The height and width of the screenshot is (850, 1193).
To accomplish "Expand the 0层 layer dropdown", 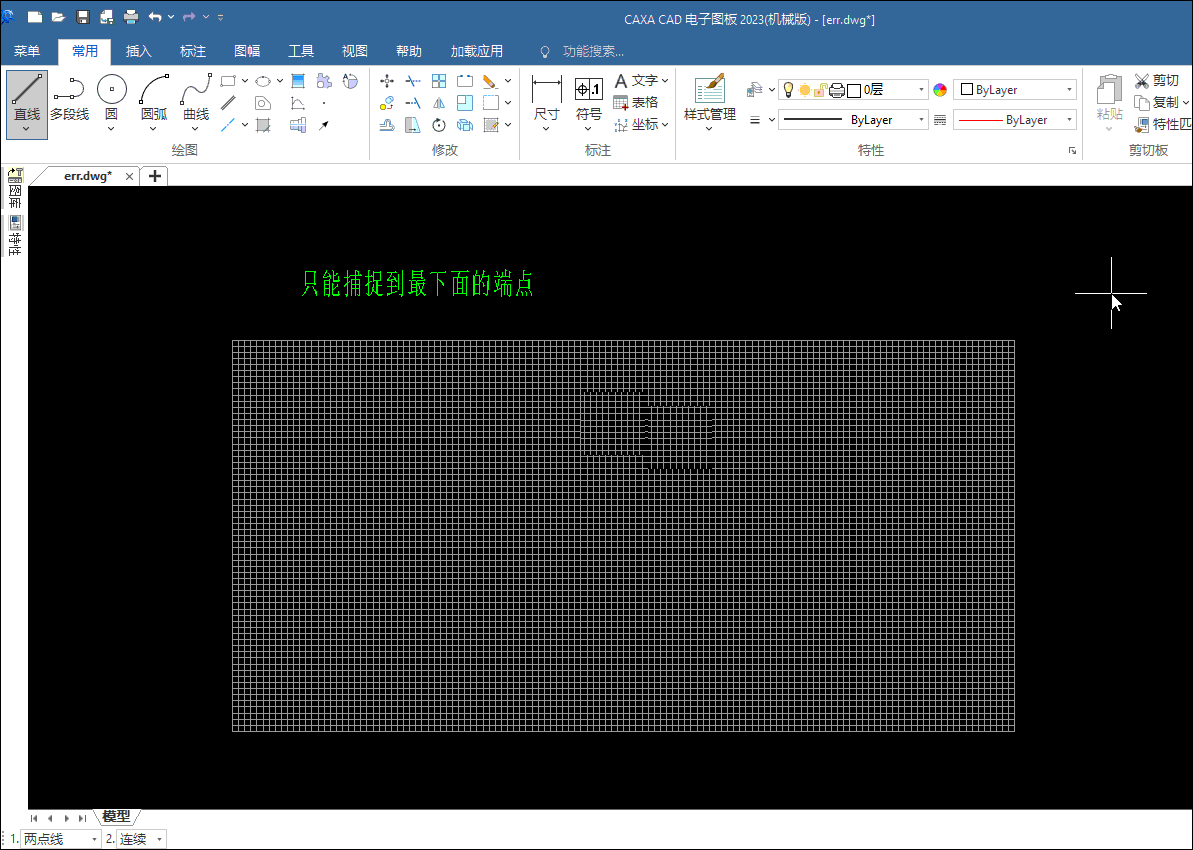I will tap(921, 90).
